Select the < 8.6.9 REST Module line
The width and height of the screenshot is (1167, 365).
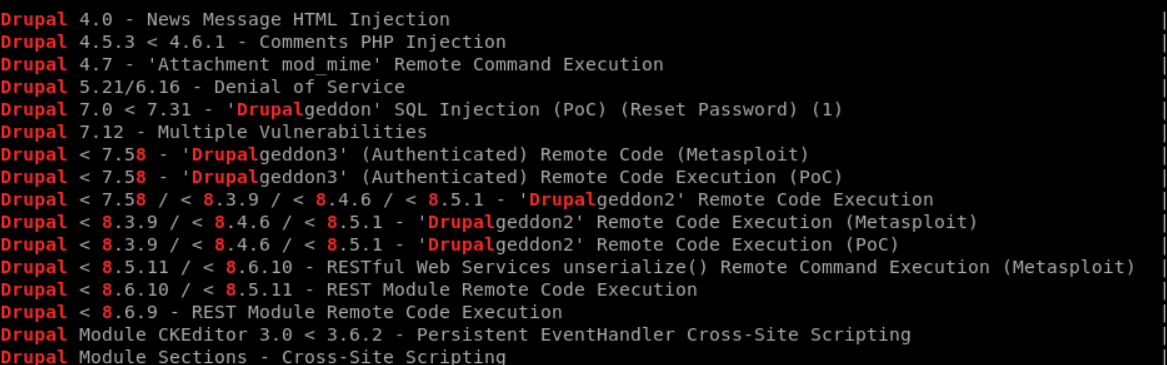point(281,313)
